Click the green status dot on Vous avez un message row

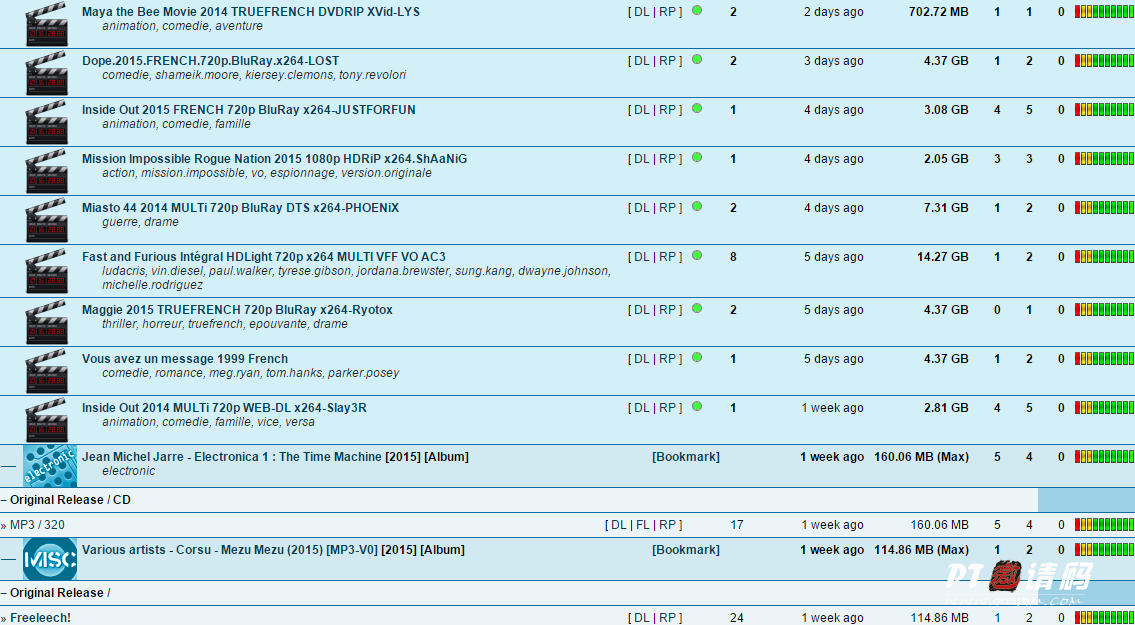[697, 358]
